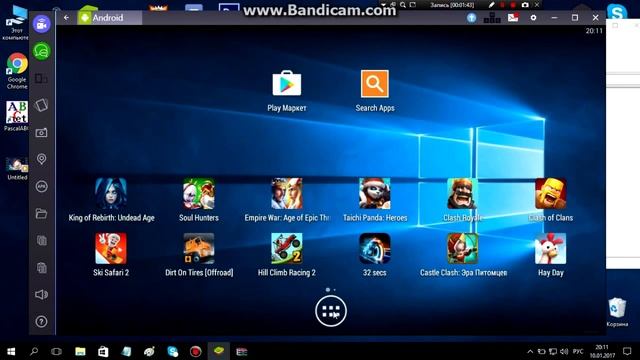This screenshot has width=640, height=360.
Task: Switch language with РУС indicator
Action: pyautogui.click(x=578, y=351)
